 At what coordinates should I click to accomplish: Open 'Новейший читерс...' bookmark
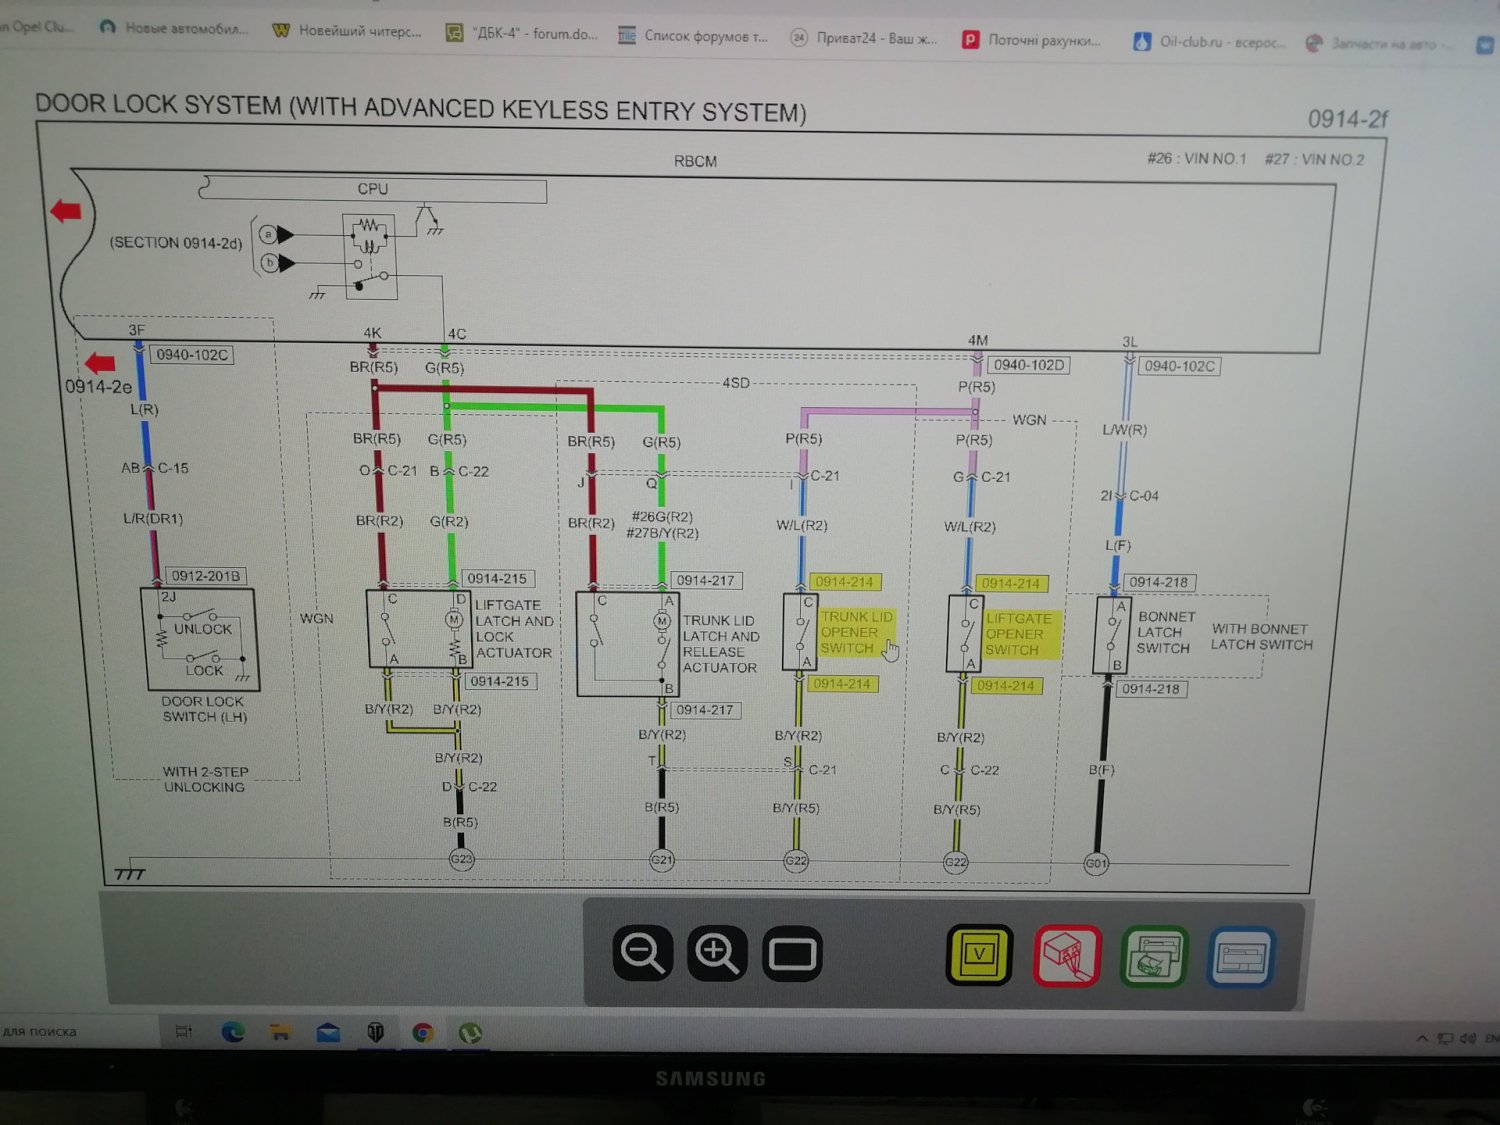[x=348, y=31]
